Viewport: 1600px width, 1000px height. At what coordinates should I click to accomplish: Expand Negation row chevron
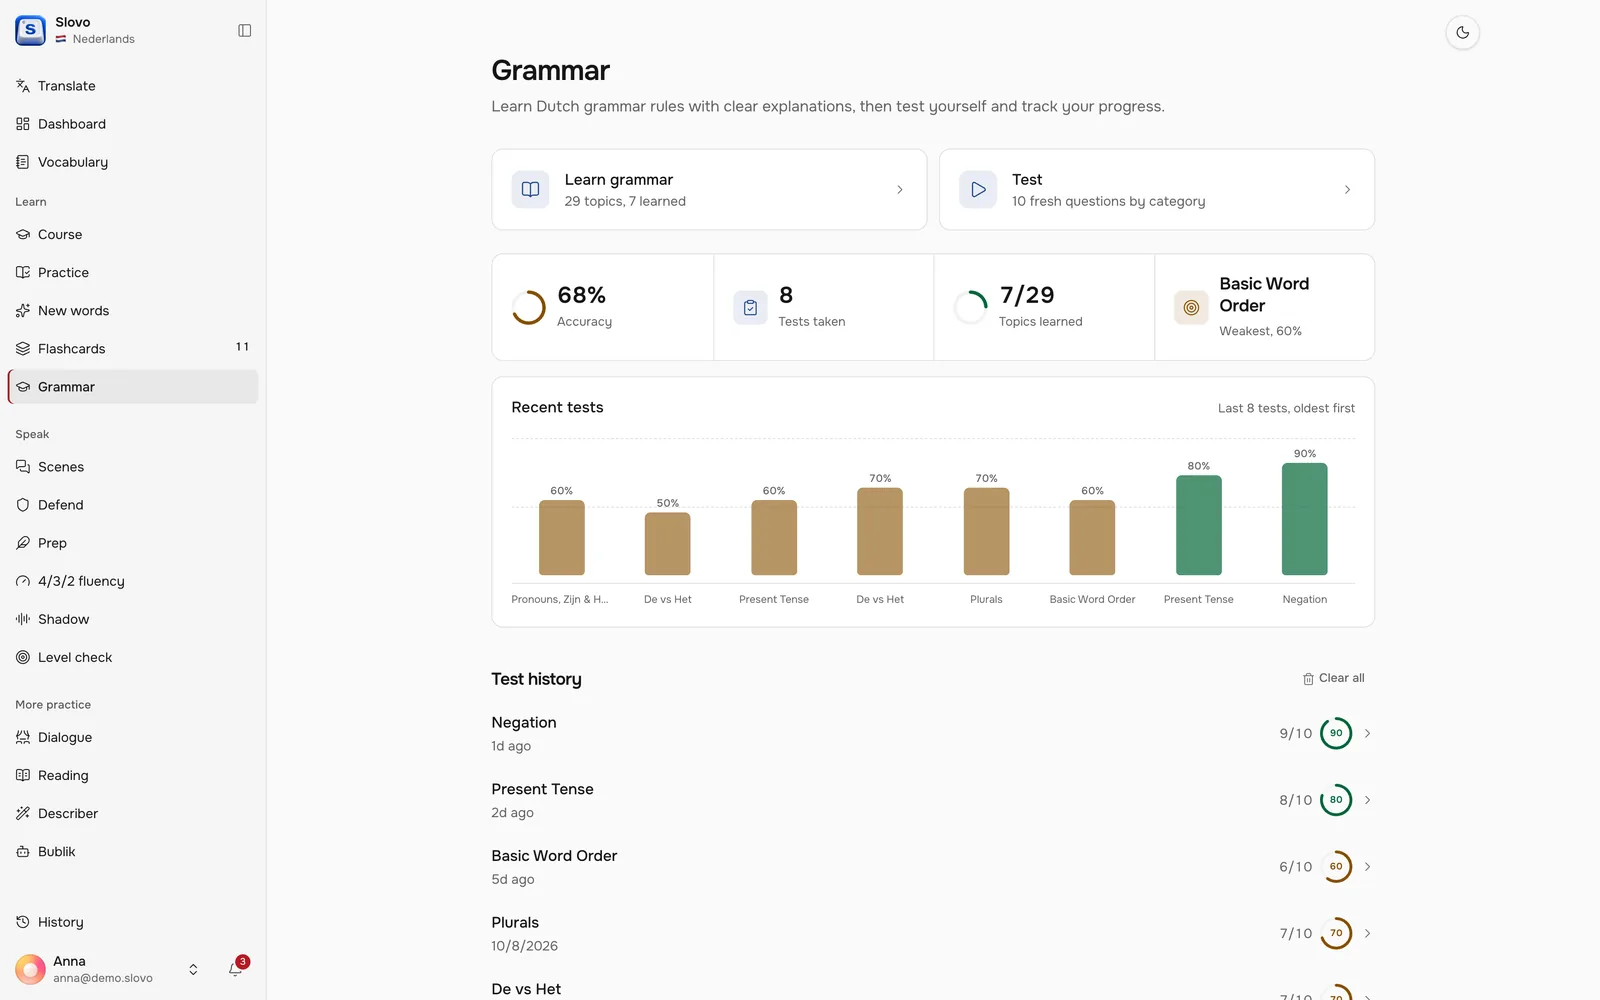[1367, 733]
